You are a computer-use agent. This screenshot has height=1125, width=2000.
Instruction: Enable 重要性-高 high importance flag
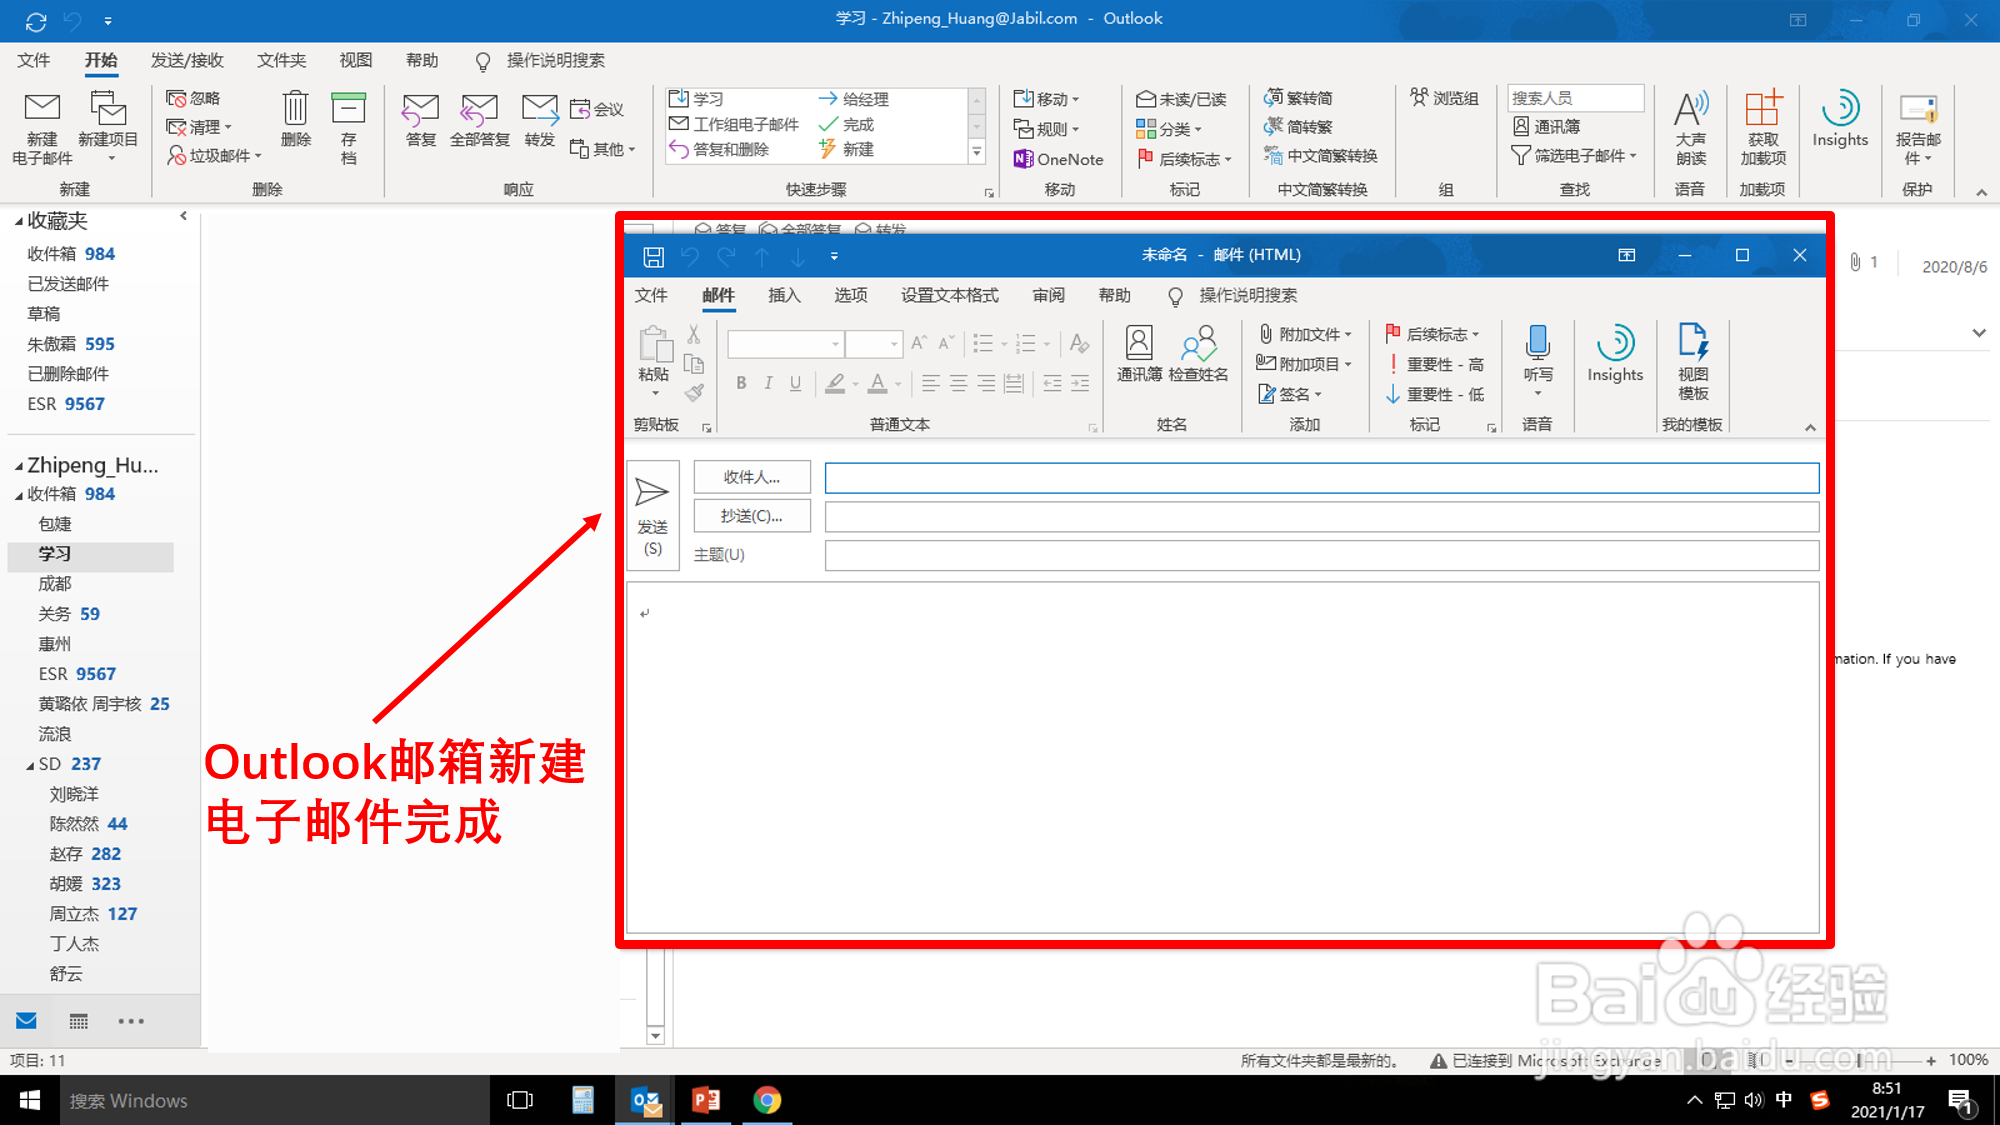(1437, 364)
